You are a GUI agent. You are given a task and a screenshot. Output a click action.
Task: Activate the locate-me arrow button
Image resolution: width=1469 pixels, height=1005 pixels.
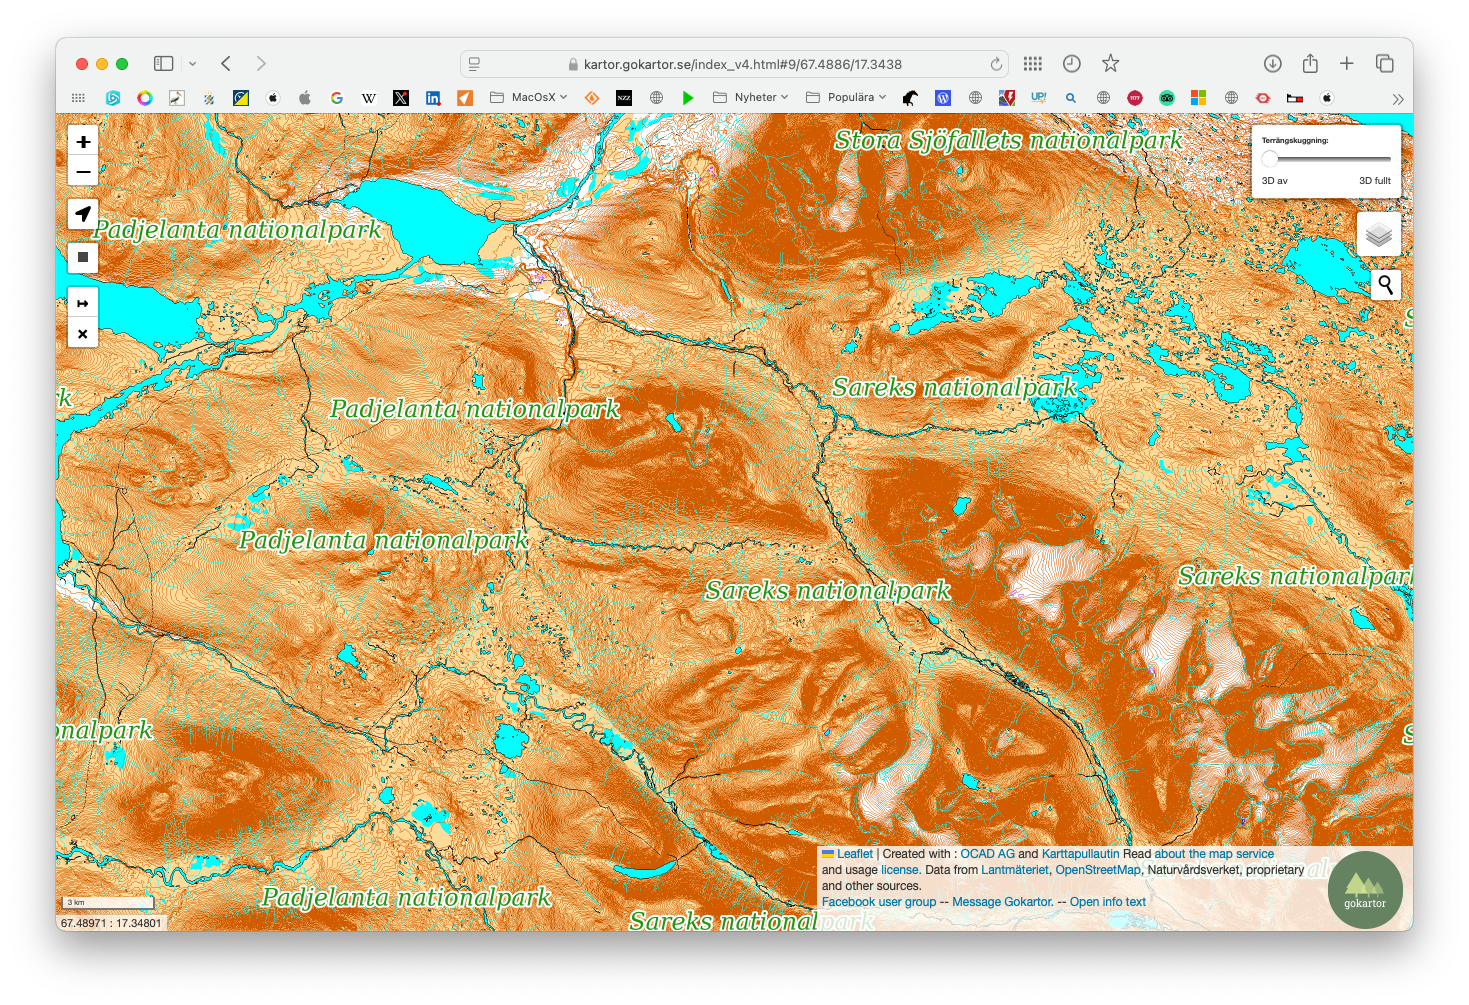pyautogui.click(x=83, y=214)
